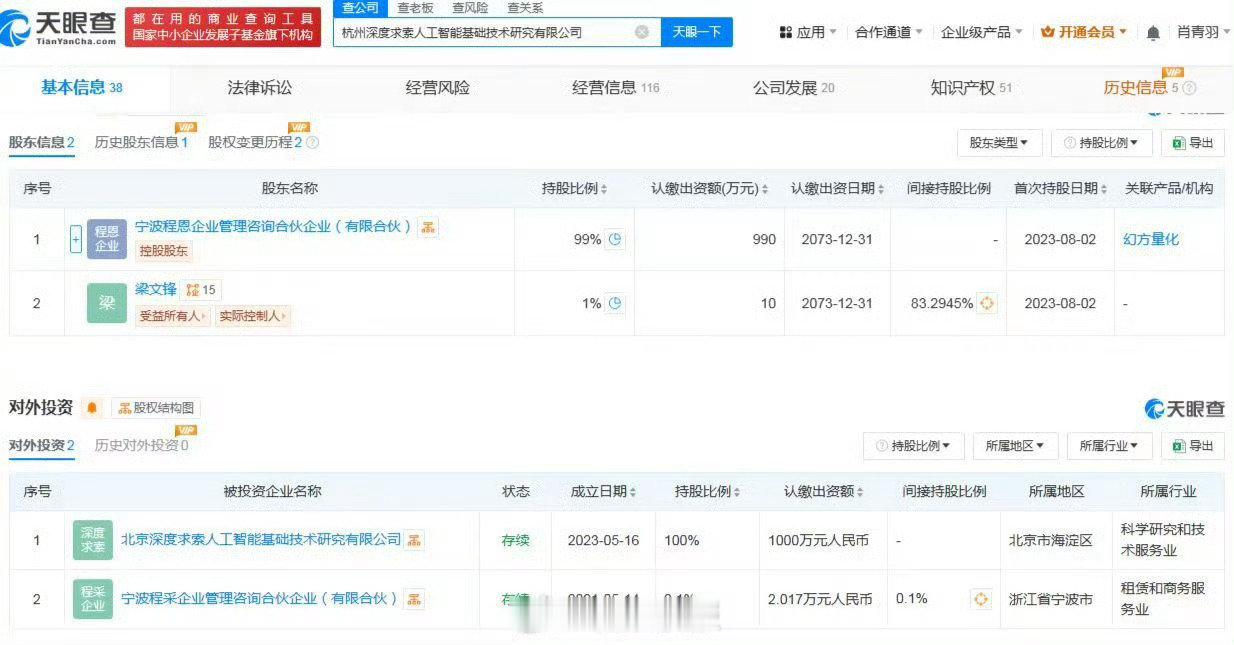The image size is (1234, 645).
Task: Open the 开通会员 dropdown
Action: [1084, 32]
